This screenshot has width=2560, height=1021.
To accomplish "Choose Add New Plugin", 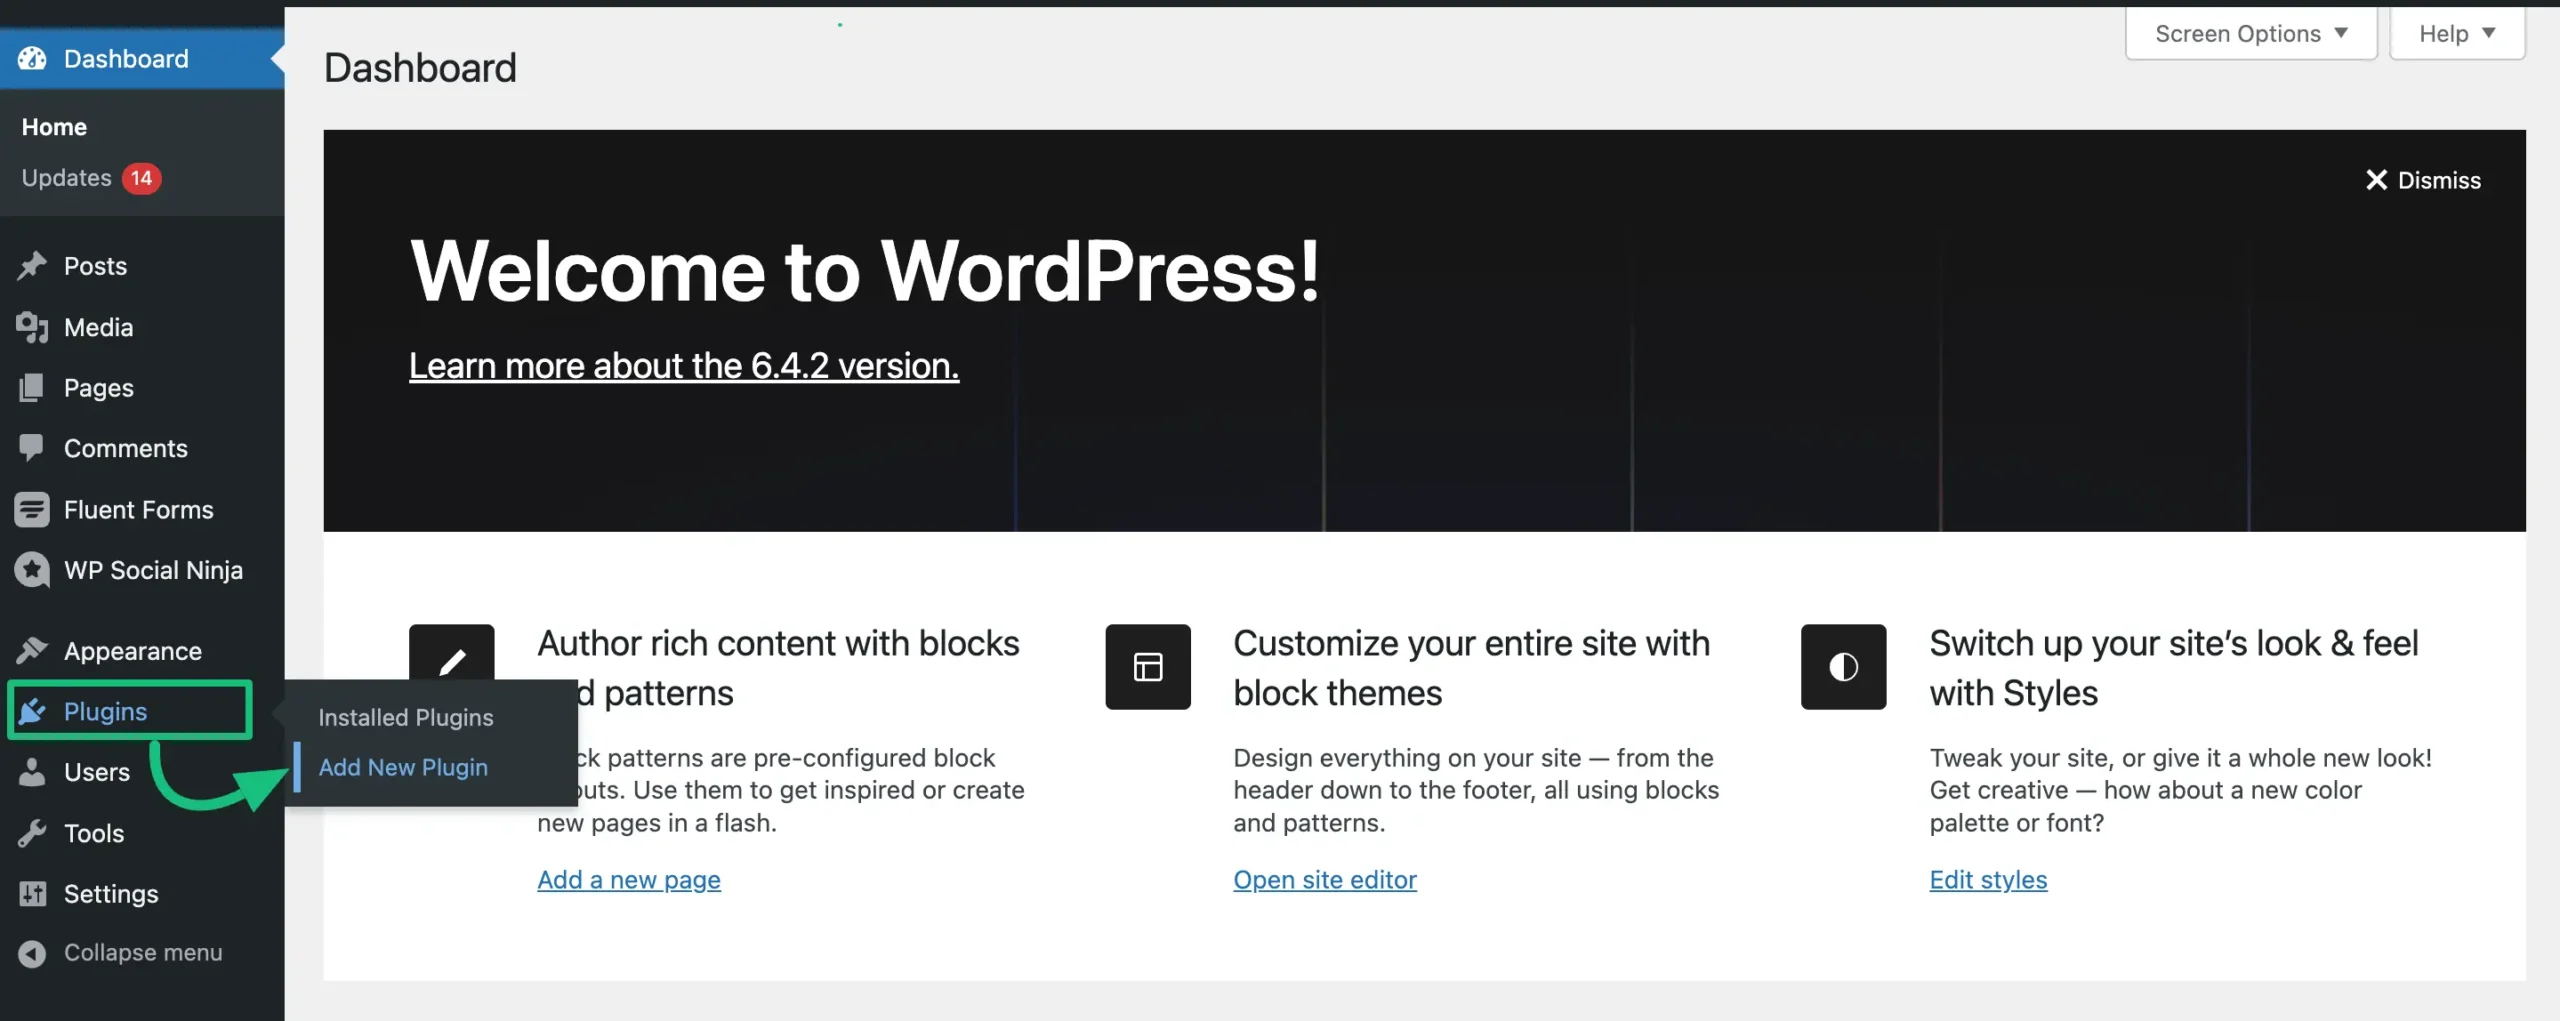I will 402,767.
